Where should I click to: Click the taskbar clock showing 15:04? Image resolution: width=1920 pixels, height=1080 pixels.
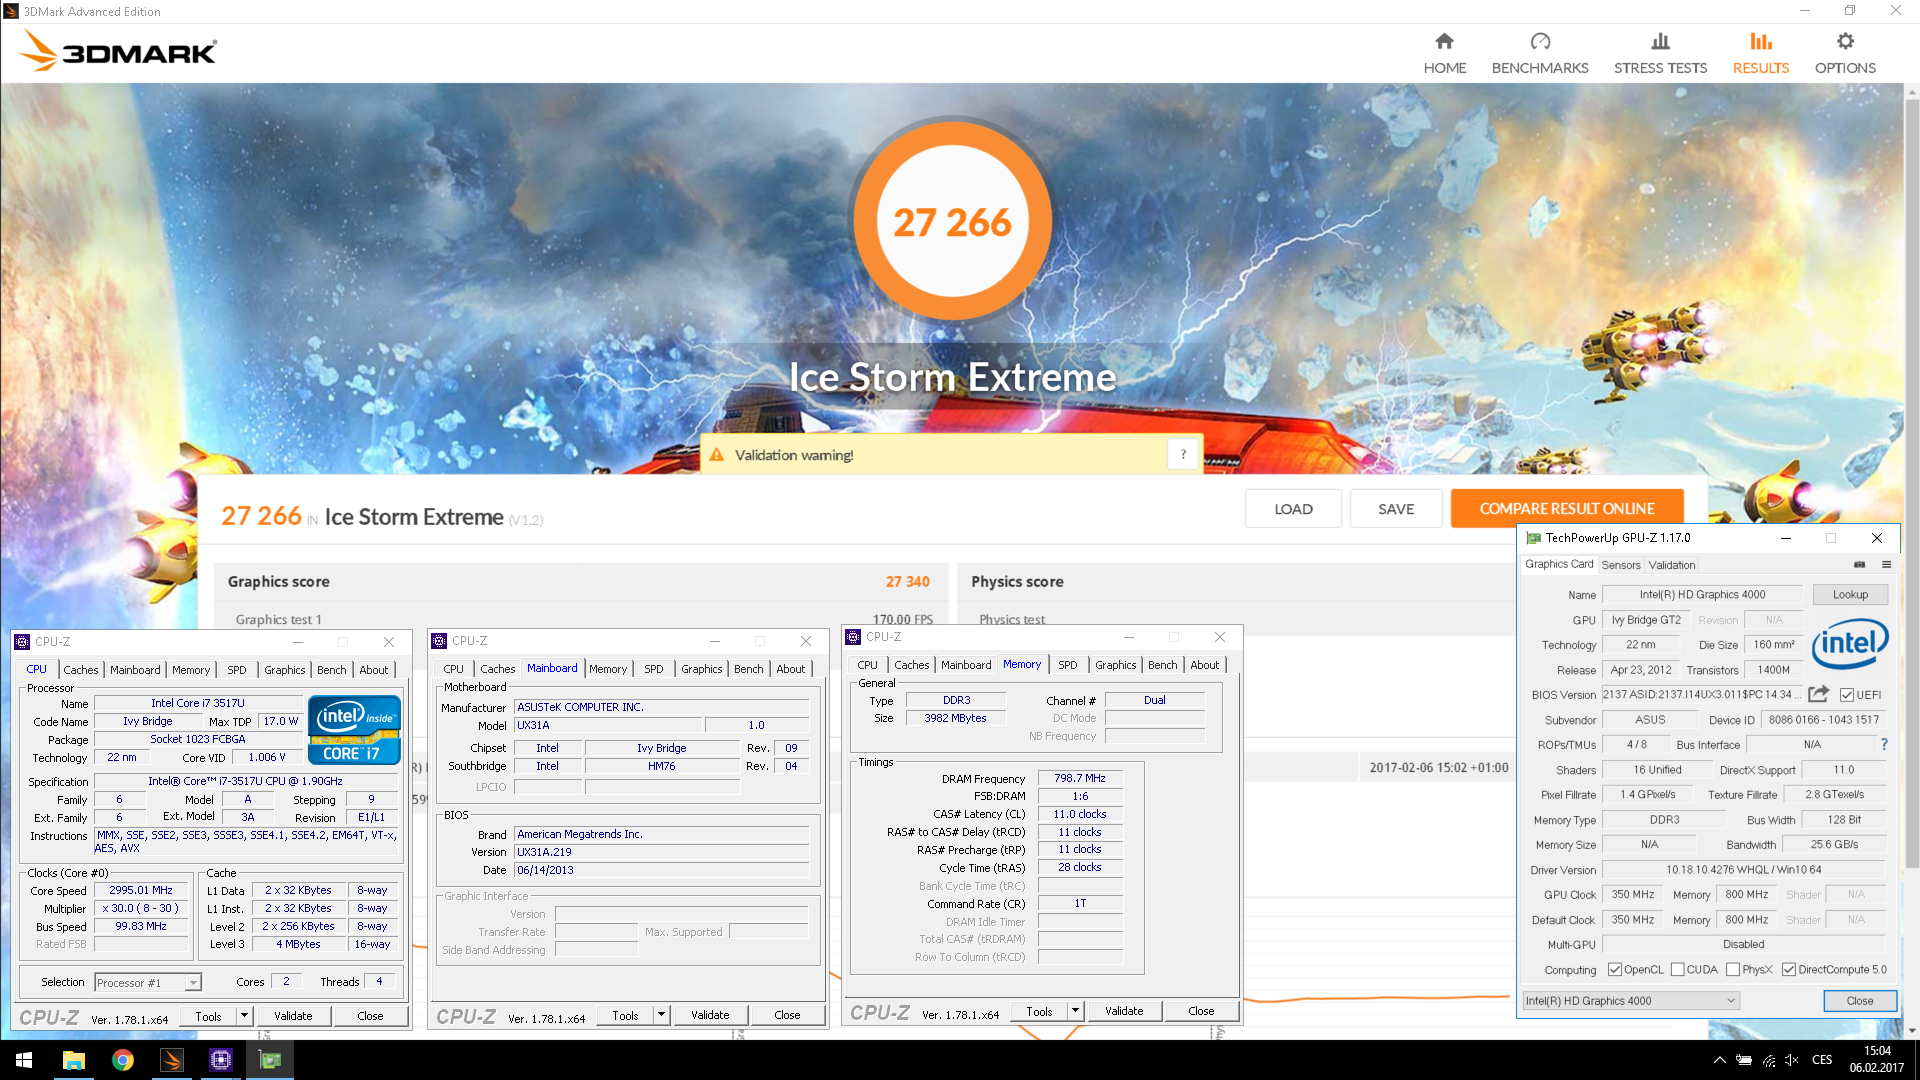point(1877,1060)
